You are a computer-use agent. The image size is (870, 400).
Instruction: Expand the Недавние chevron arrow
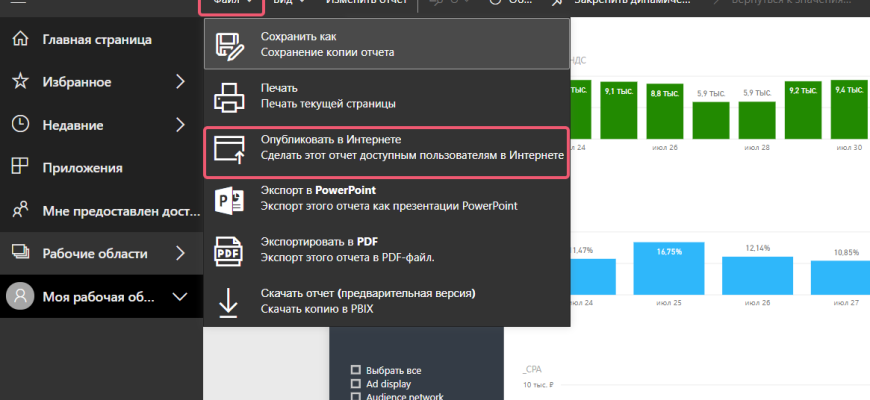[x=180, y=124]
